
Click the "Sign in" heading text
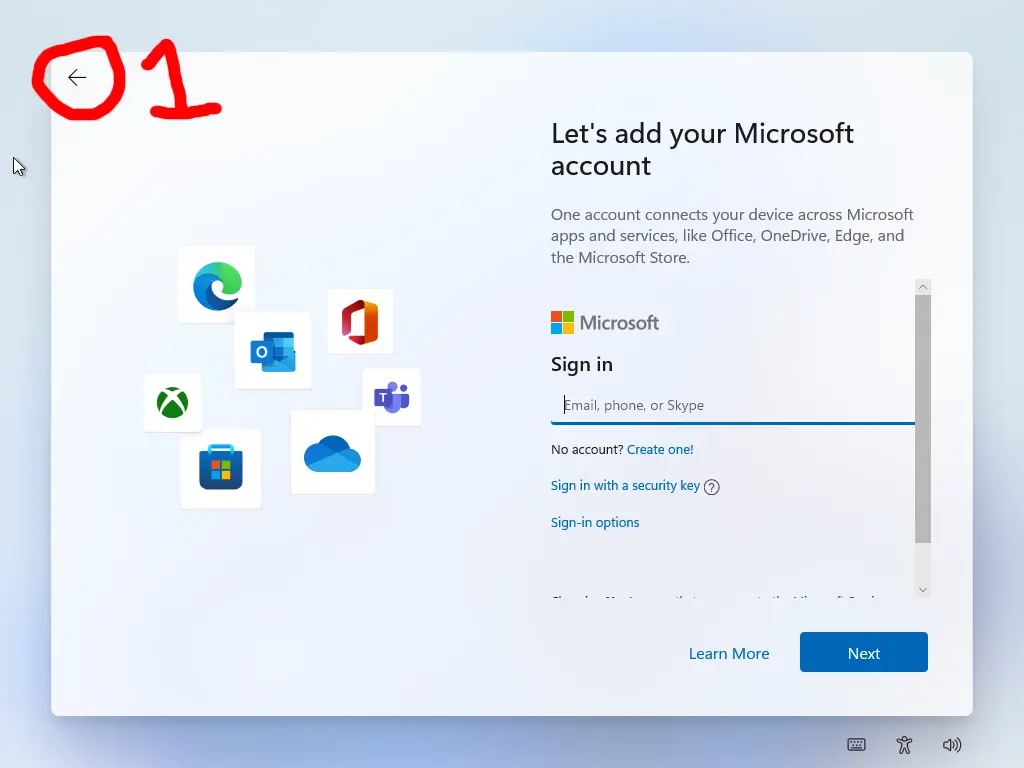[582, 364]
